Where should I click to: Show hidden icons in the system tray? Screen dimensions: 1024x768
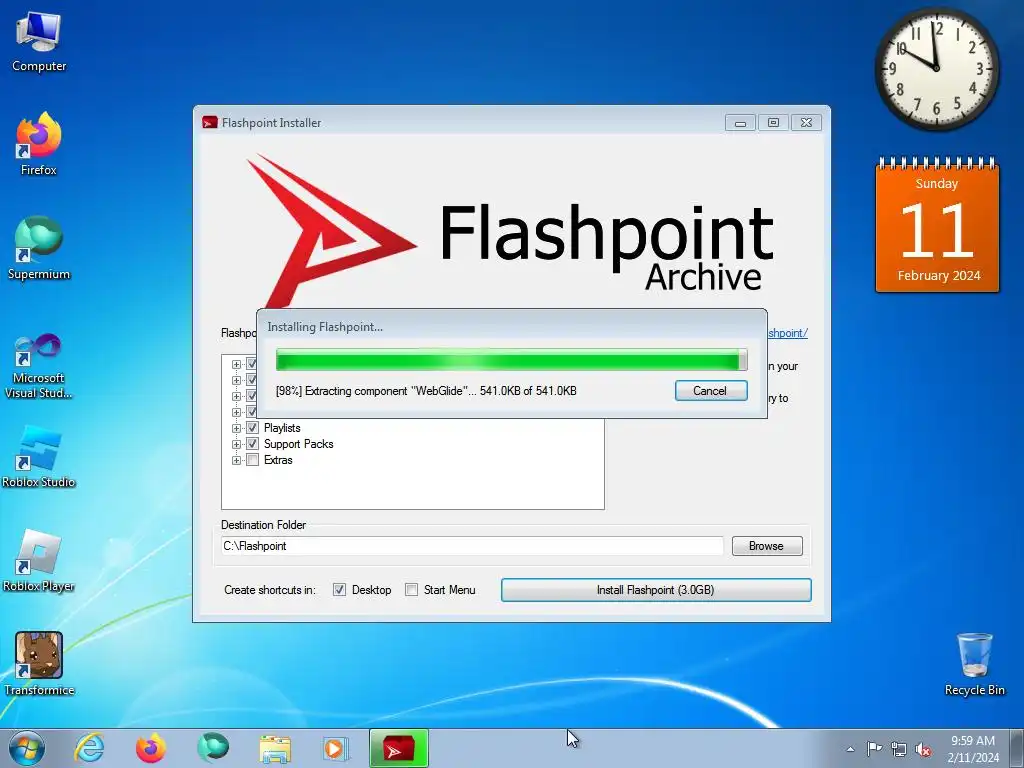click(850, 749)
